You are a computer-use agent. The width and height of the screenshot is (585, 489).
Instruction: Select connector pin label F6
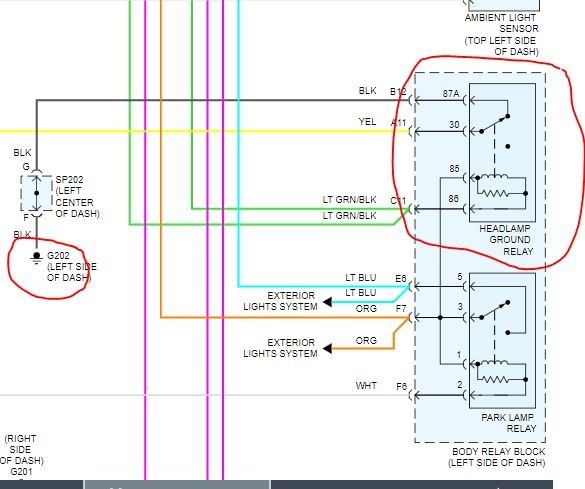tap(401, 386)
